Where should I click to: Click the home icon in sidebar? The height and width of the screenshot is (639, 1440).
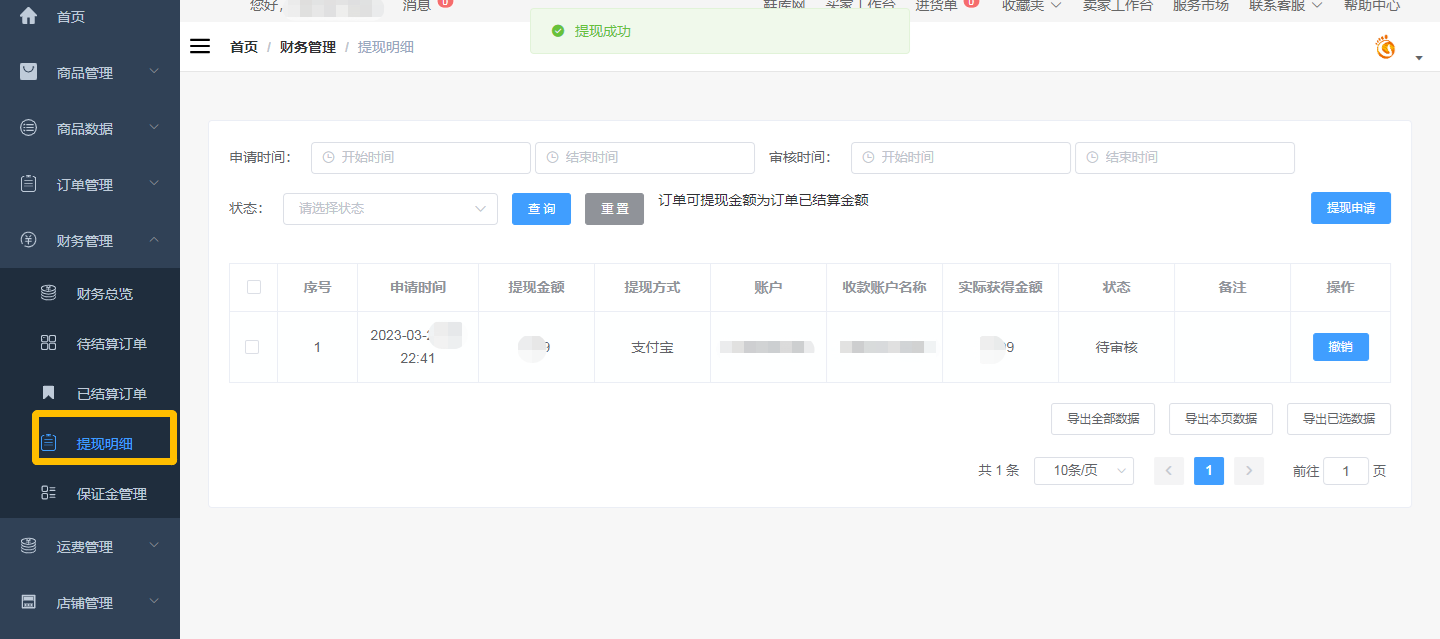click(x=29, y=16)
